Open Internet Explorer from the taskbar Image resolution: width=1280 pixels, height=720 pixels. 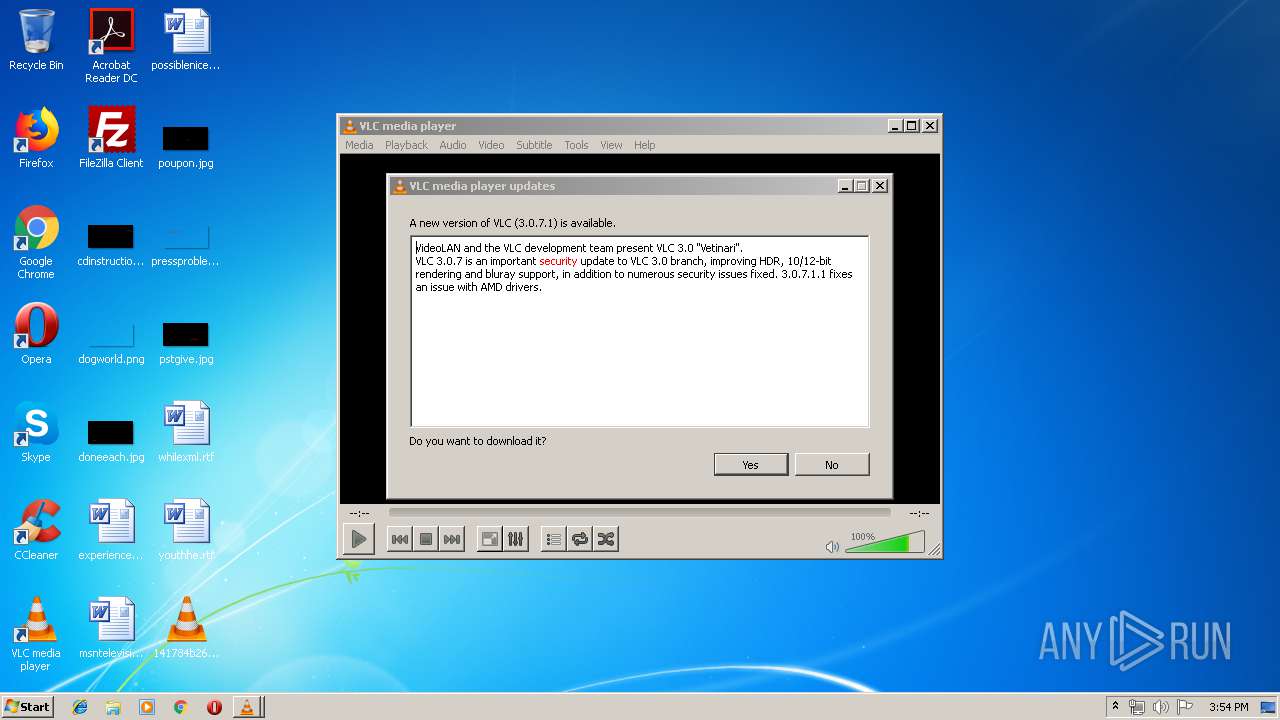(x=80, y=707)
